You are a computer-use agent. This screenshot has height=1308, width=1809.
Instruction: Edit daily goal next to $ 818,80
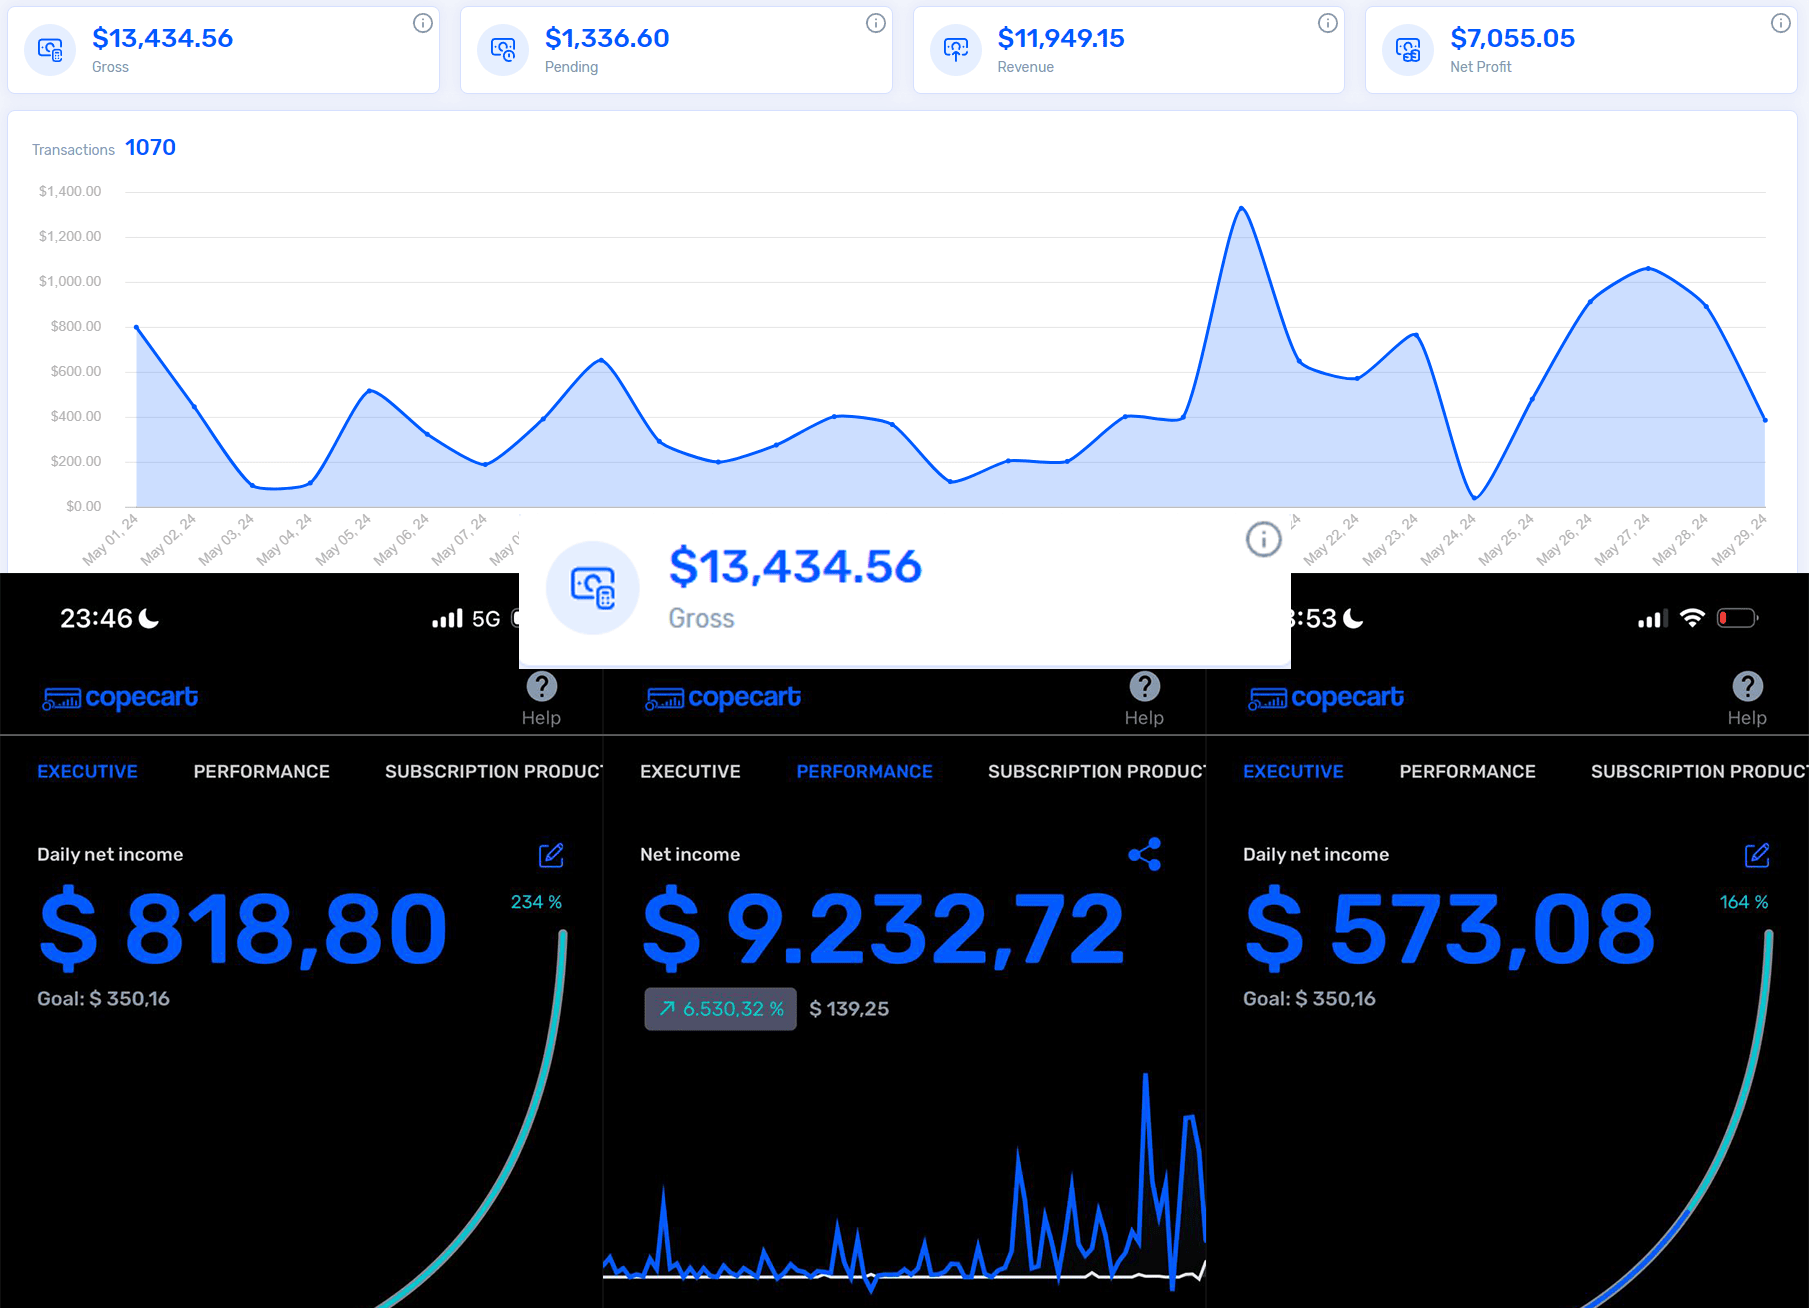point(551,855)
